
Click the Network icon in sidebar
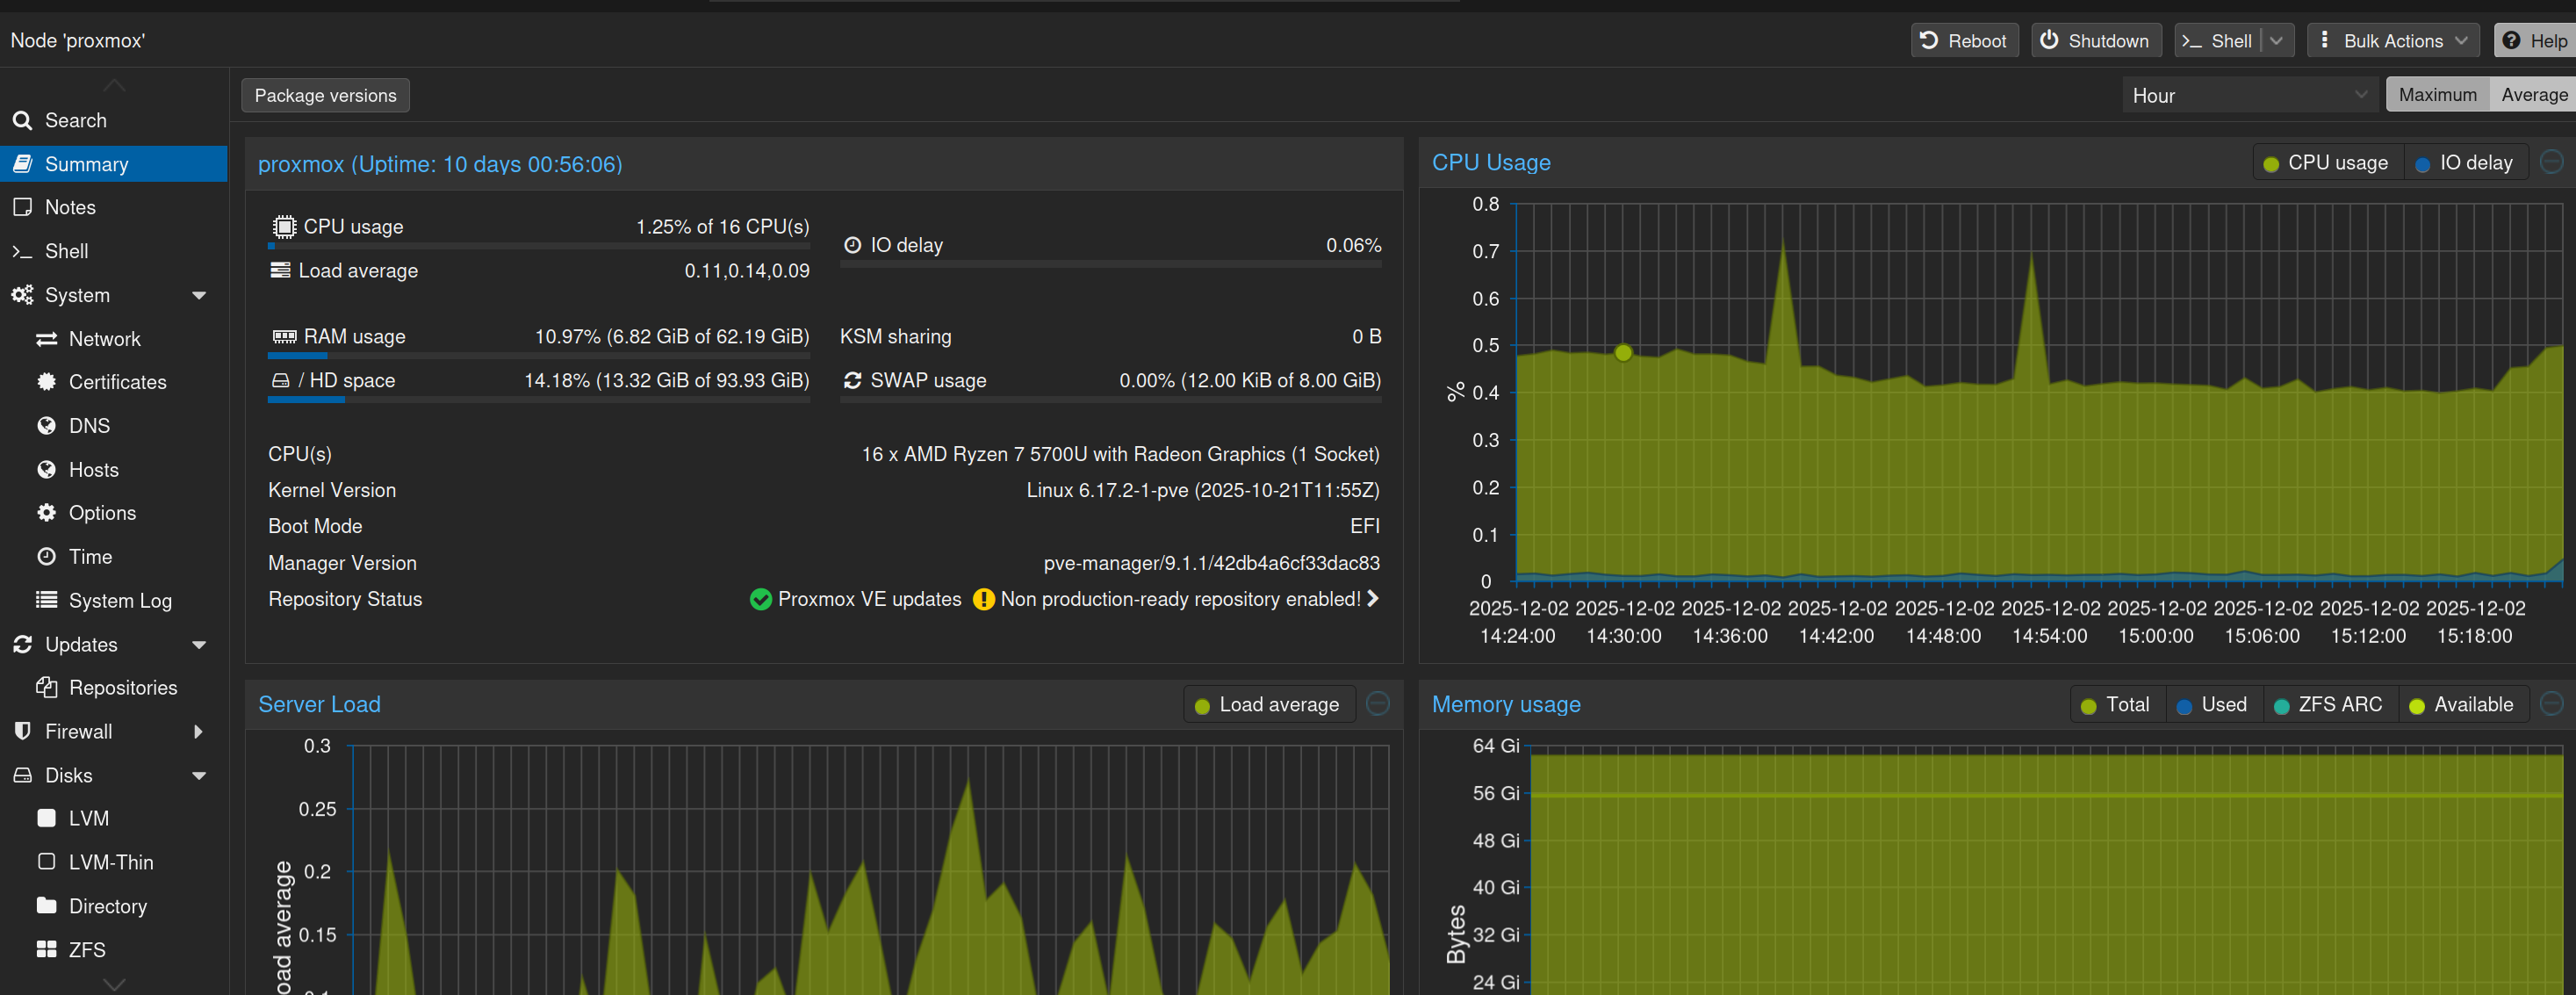pyautogui.click(x=46, y=339)
